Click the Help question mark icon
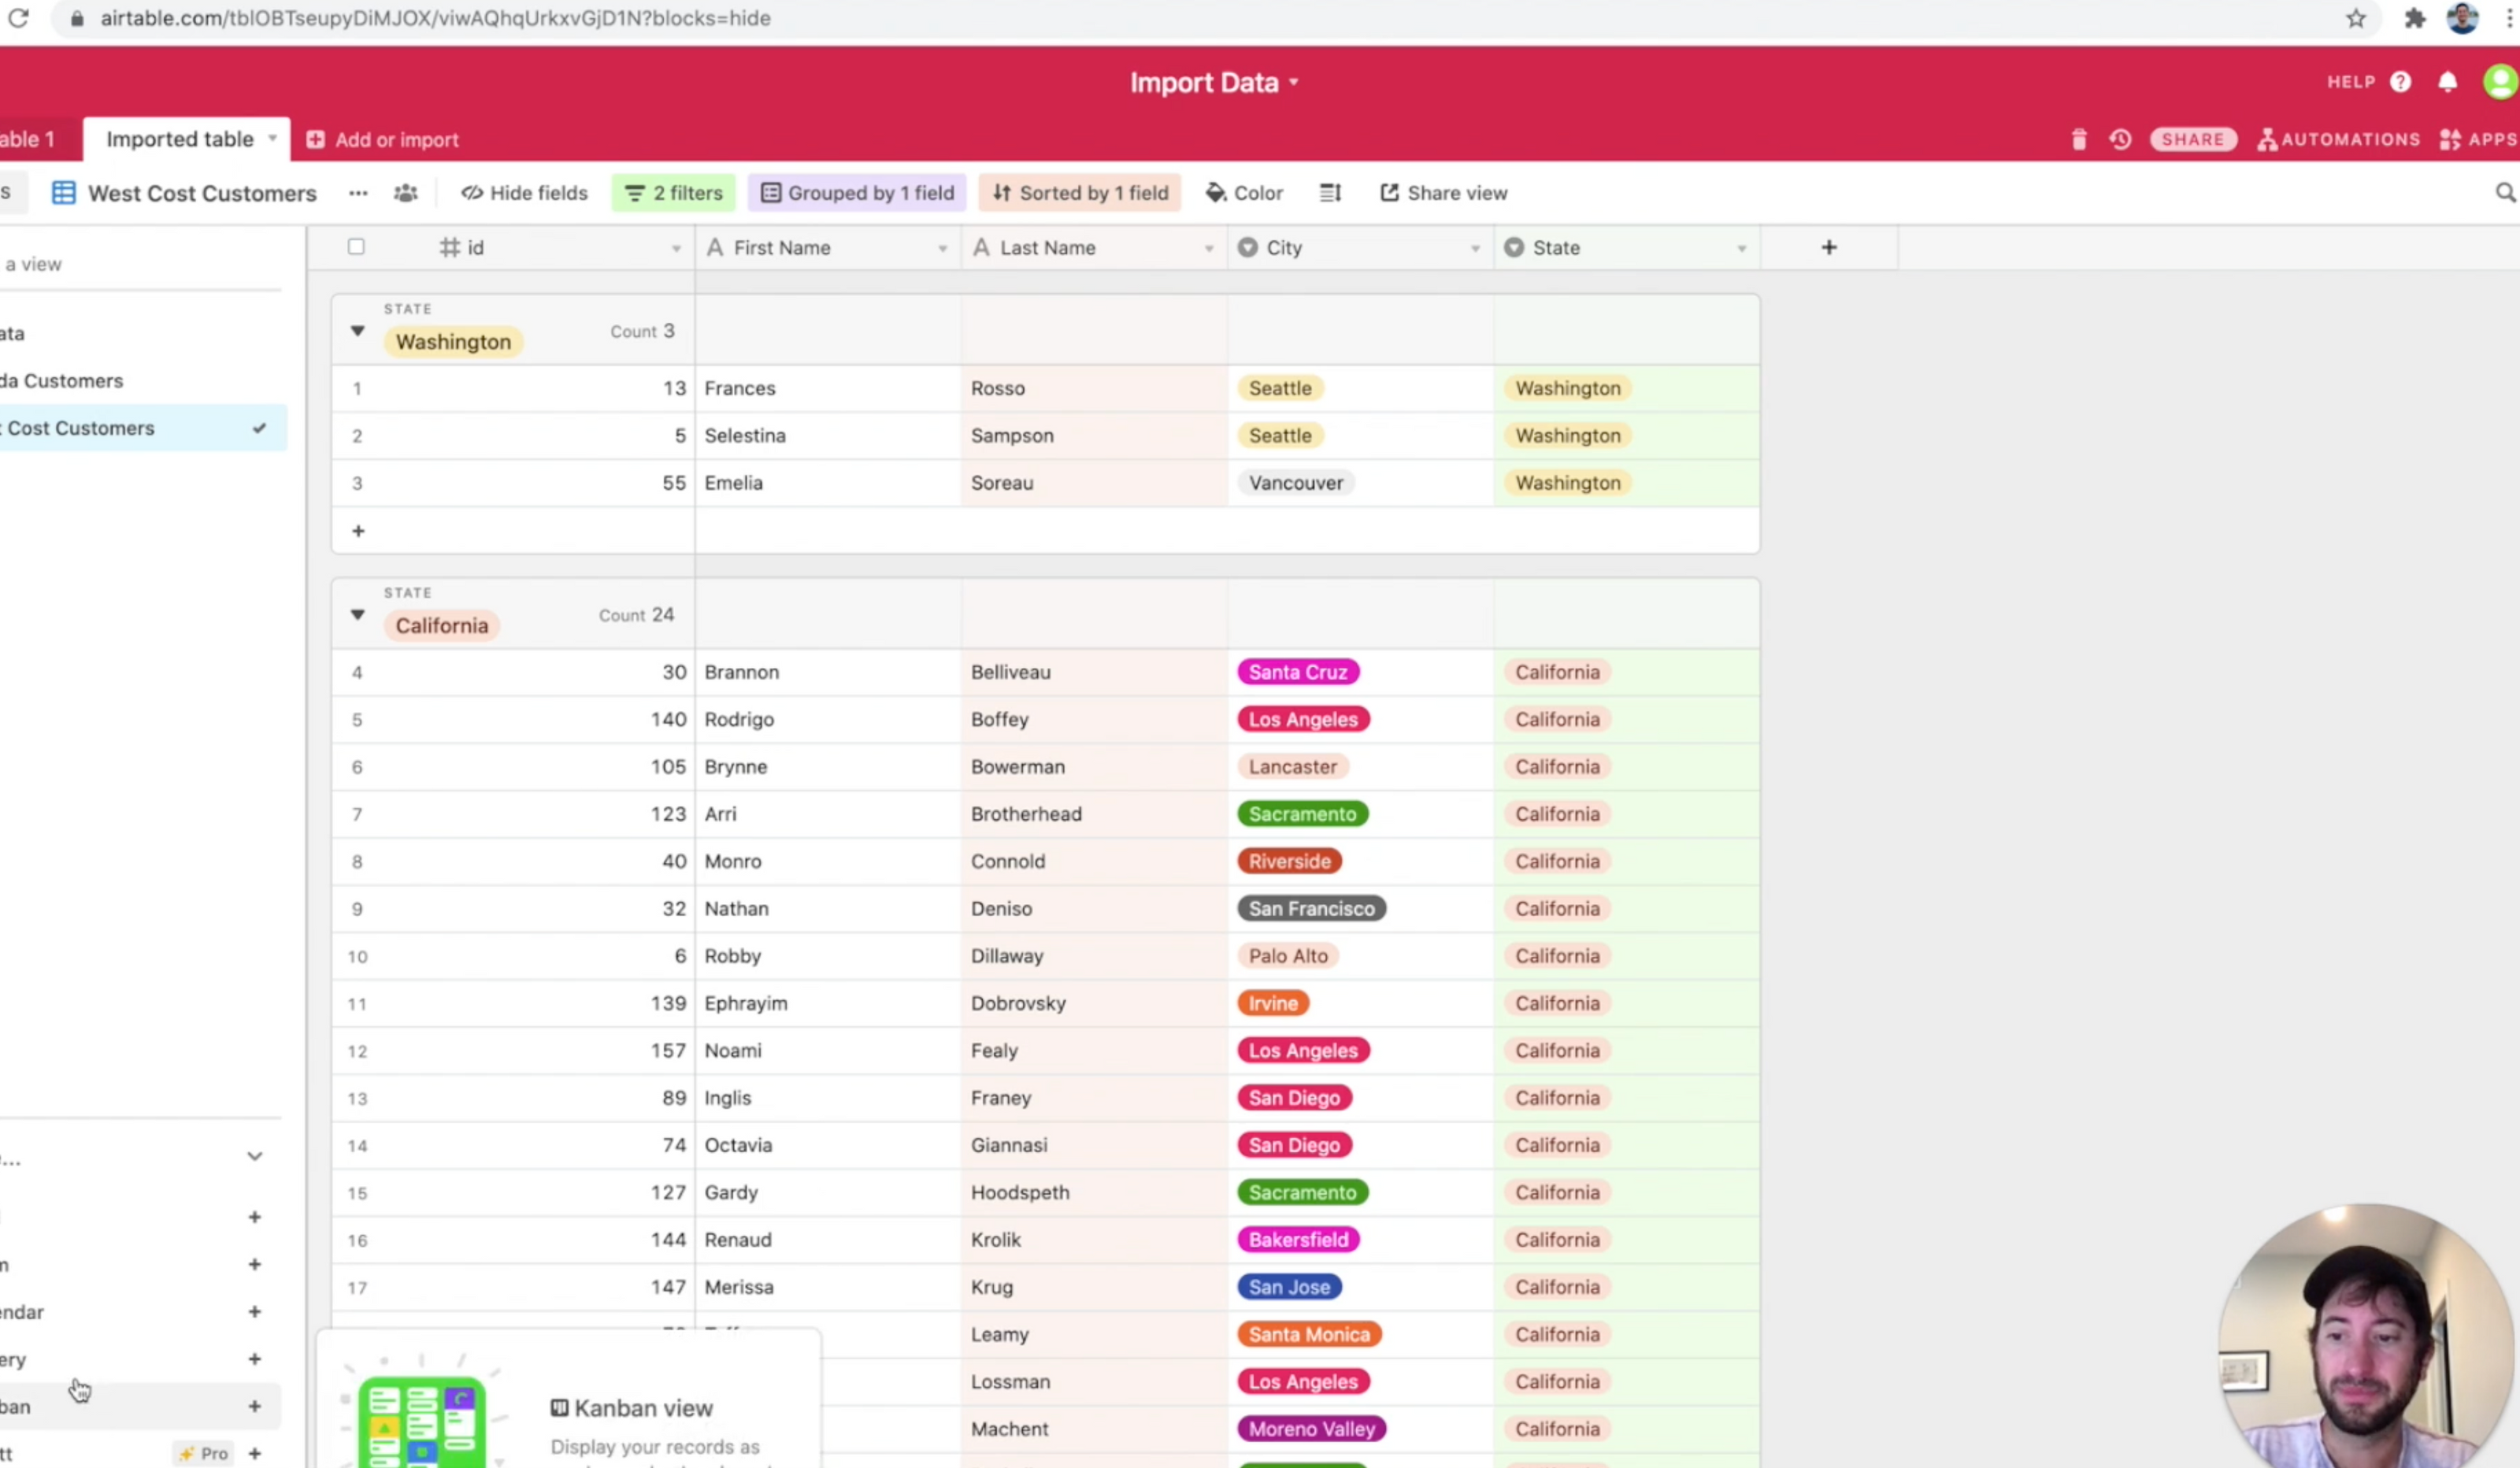2520x1468 pixels. pyautogui.click(x=2400, y=82)
